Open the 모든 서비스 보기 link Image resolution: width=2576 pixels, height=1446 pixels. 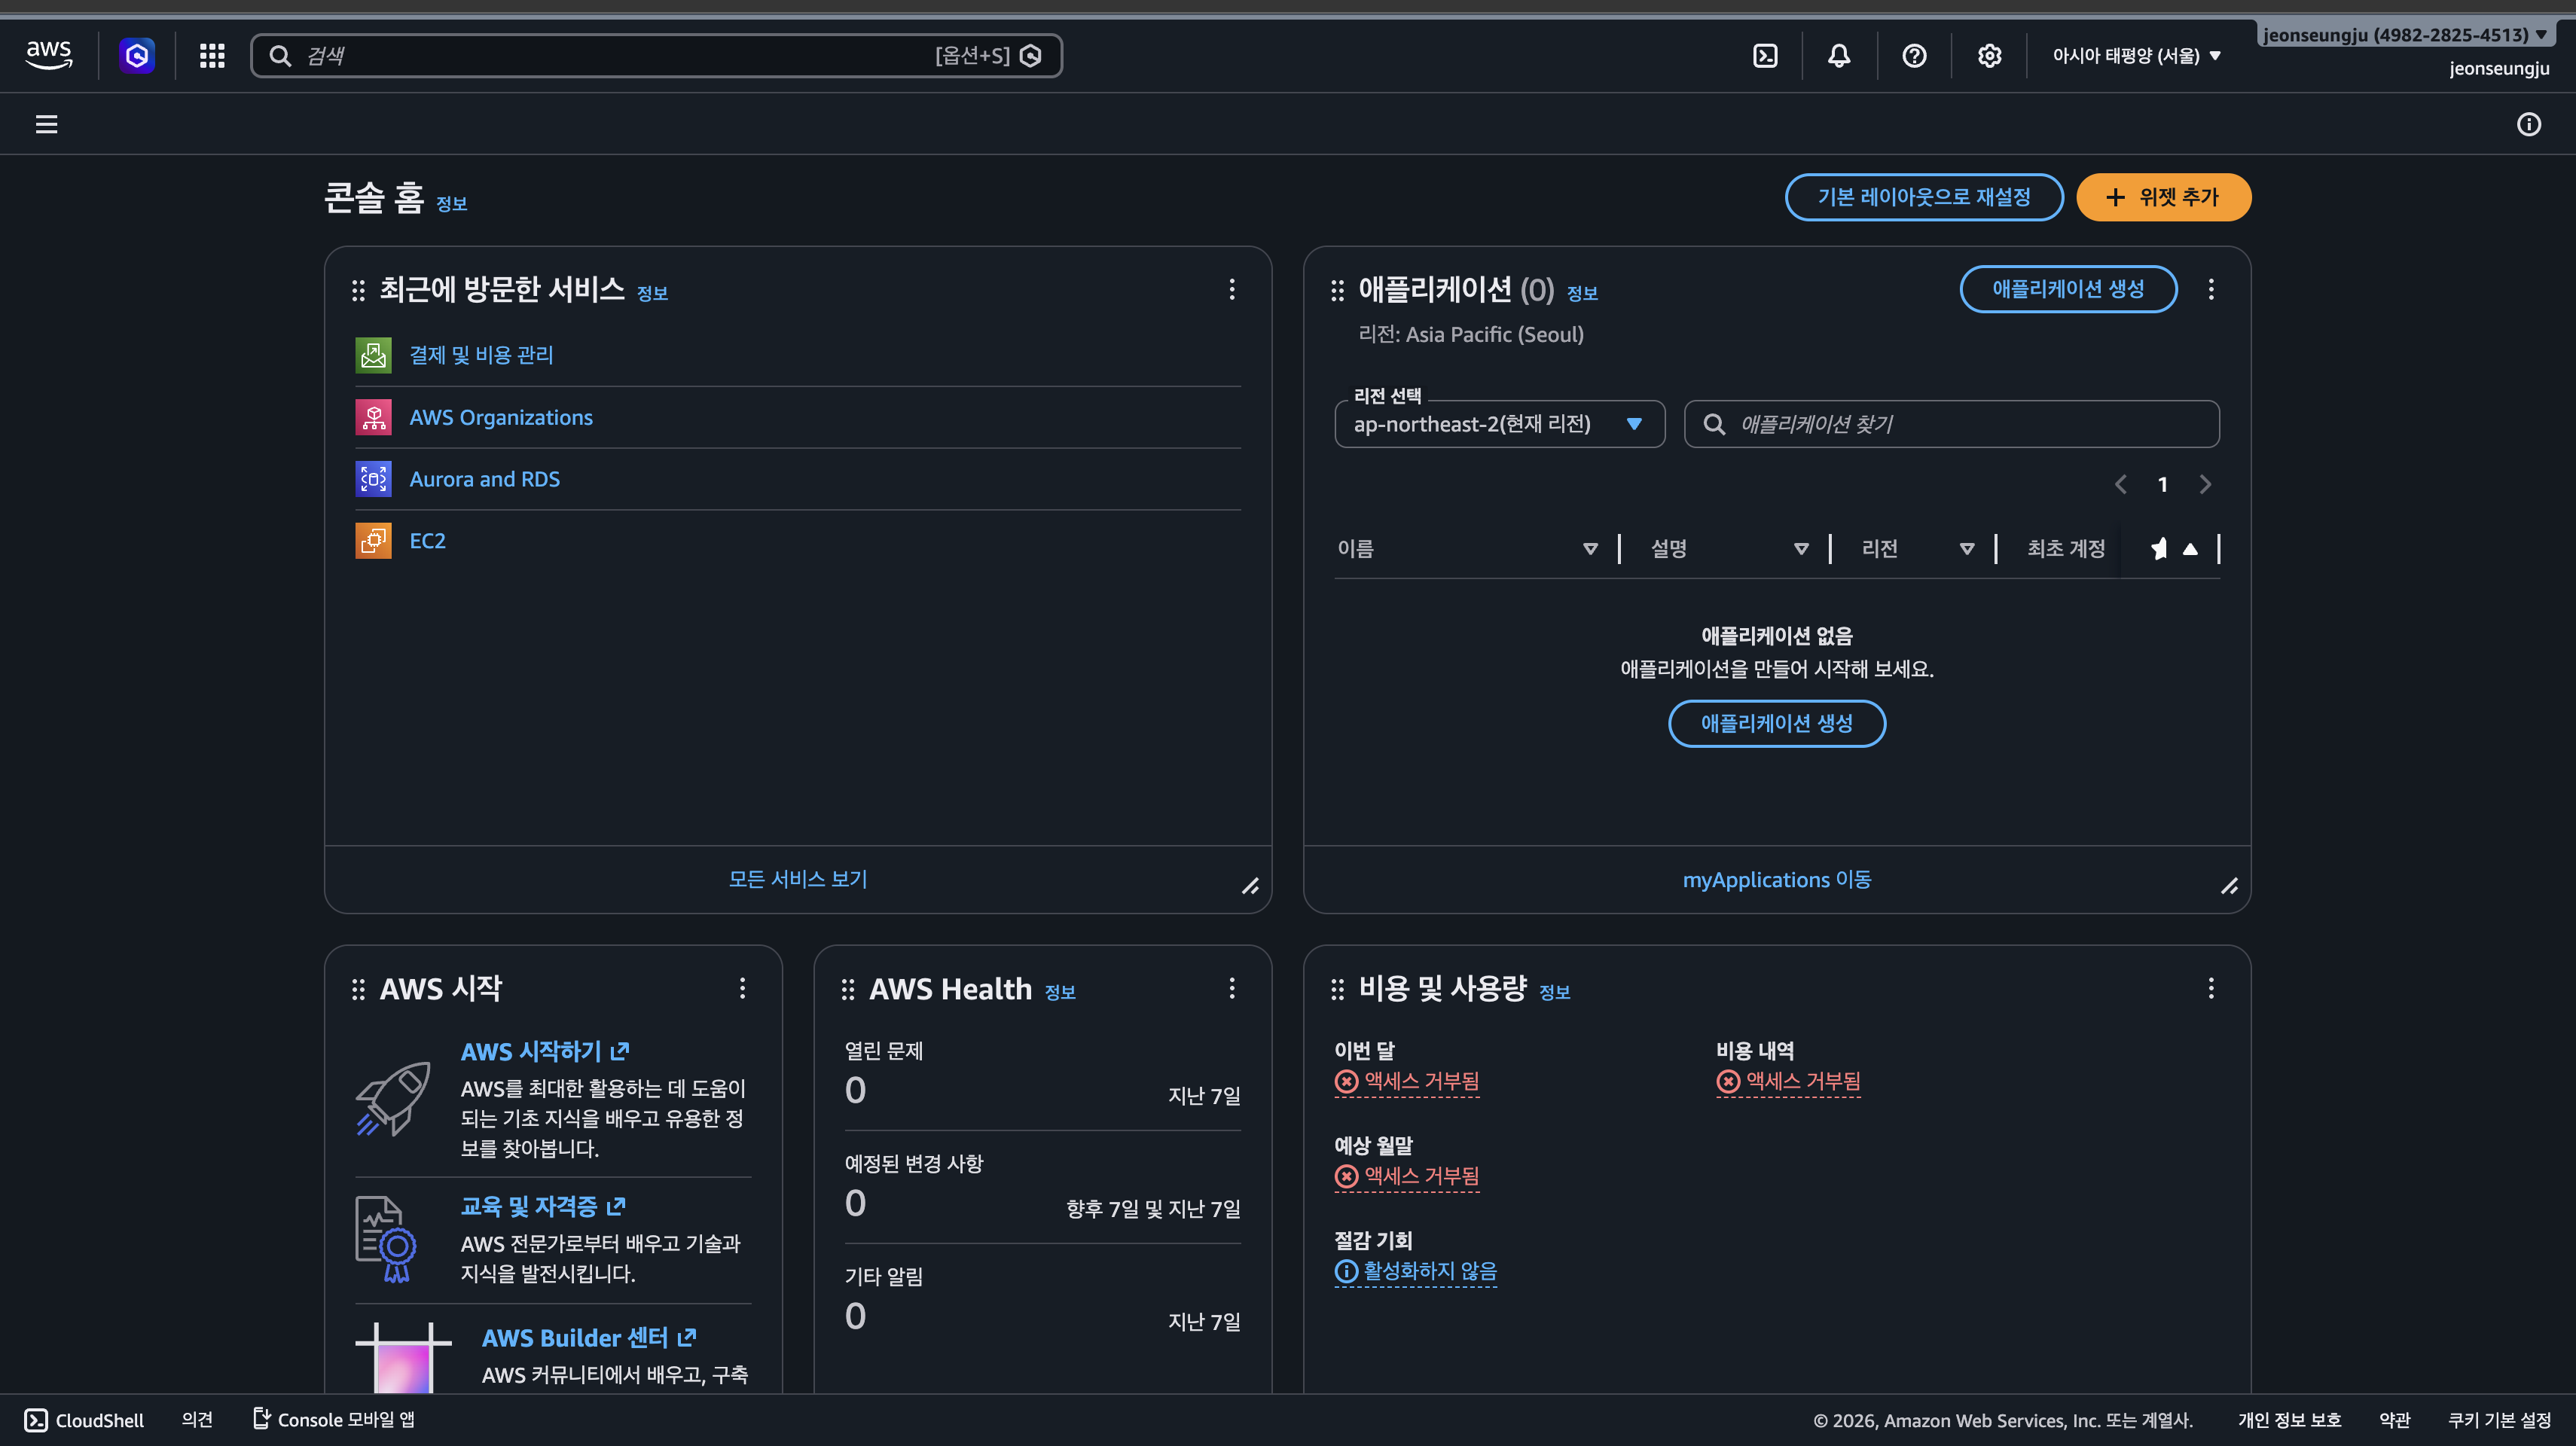pyautogui.click(x=798, y=879)
